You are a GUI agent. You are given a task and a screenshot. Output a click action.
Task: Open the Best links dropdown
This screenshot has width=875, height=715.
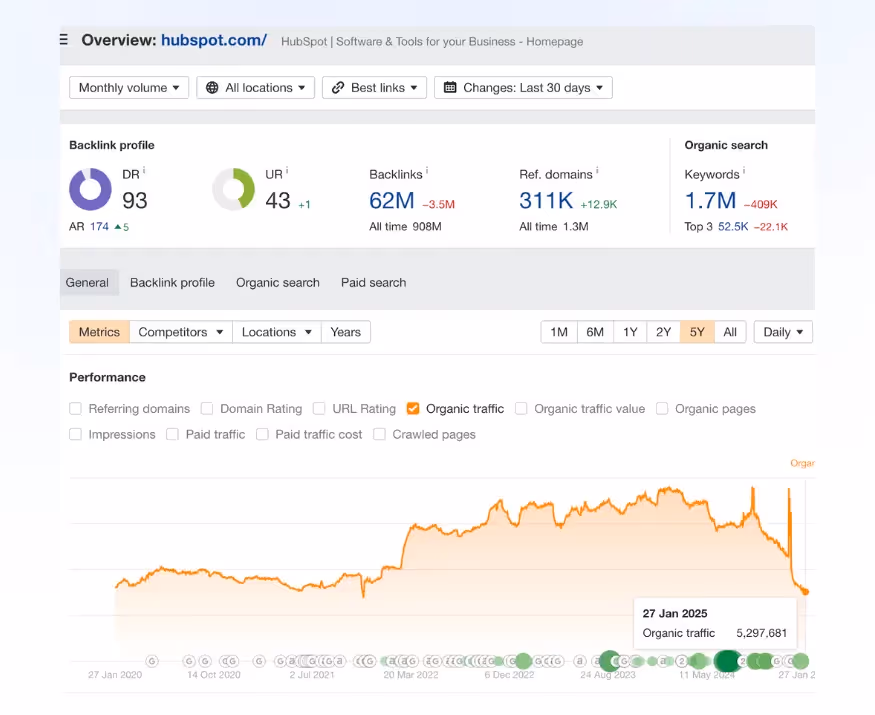point(374,88)
